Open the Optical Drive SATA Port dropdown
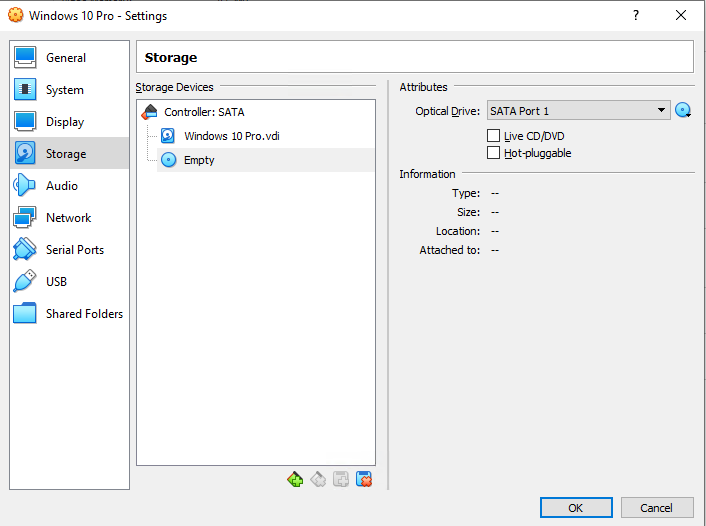 tap(579, 110)
